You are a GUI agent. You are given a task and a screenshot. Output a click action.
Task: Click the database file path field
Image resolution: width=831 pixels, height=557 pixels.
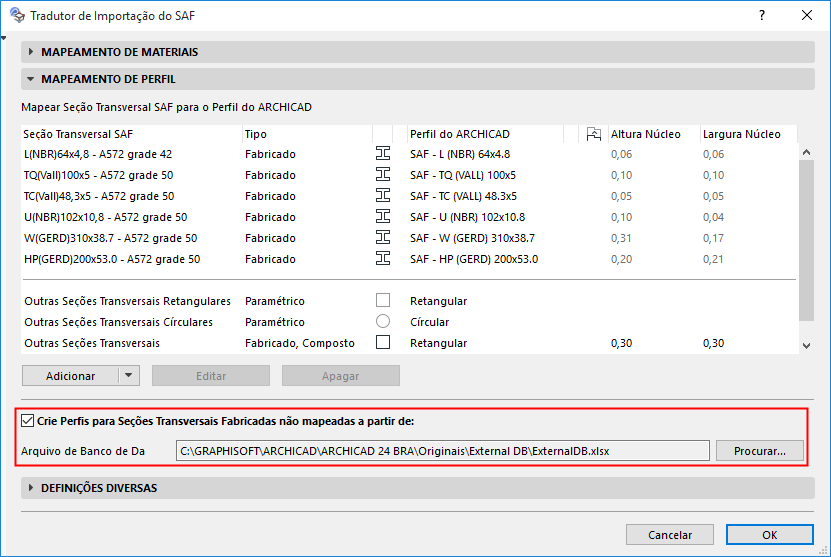[x=441, y=451]
